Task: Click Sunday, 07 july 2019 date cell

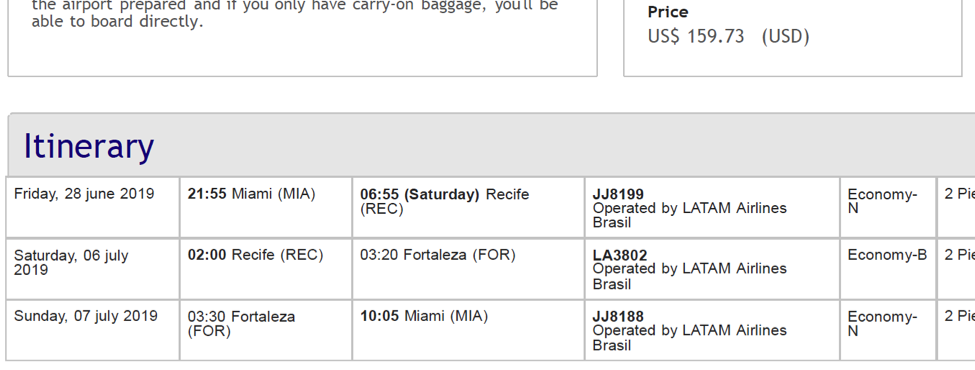Action: click(93, 330)
